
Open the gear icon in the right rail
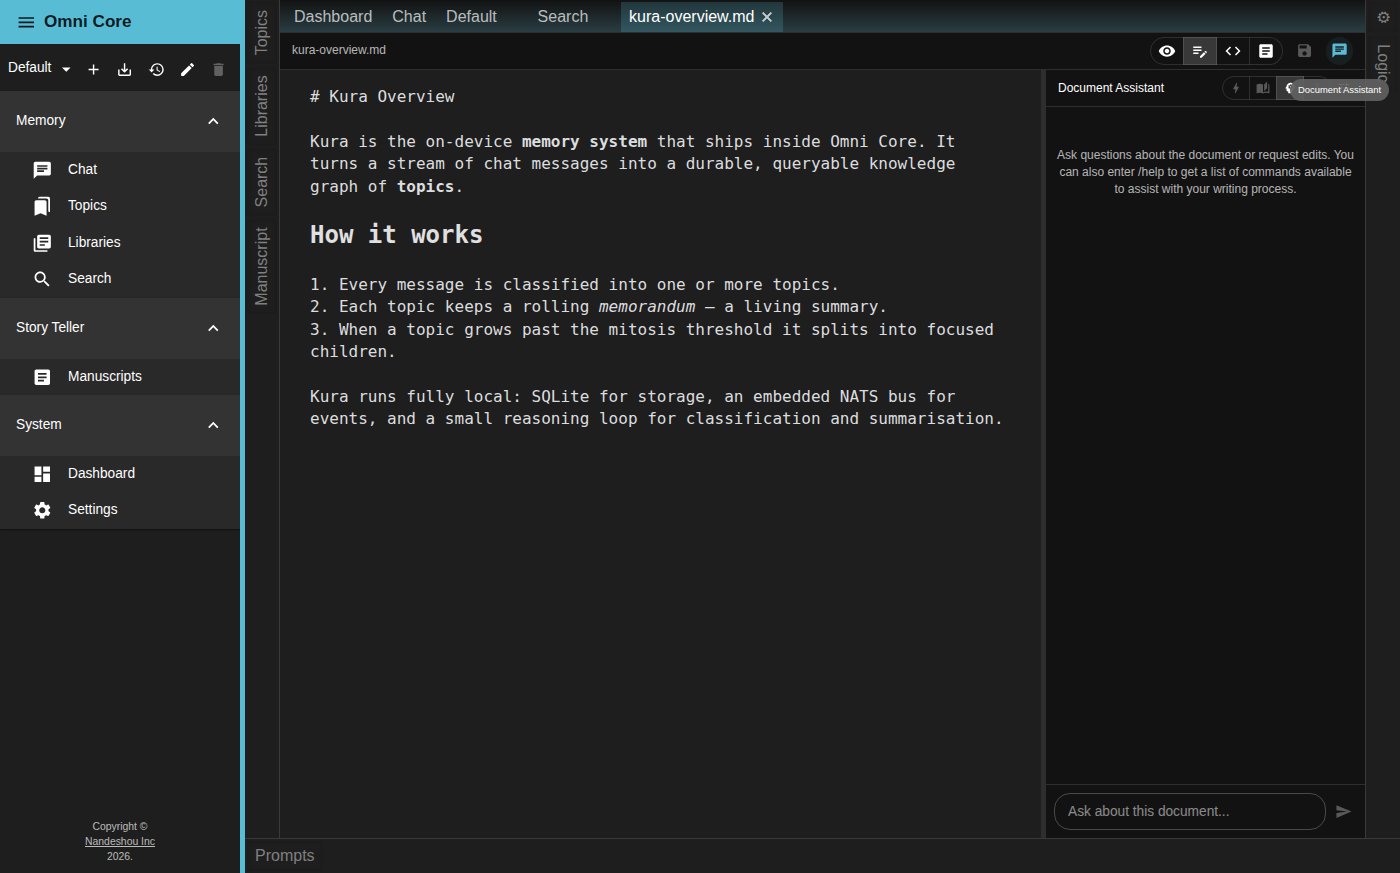coord(1384,17)
